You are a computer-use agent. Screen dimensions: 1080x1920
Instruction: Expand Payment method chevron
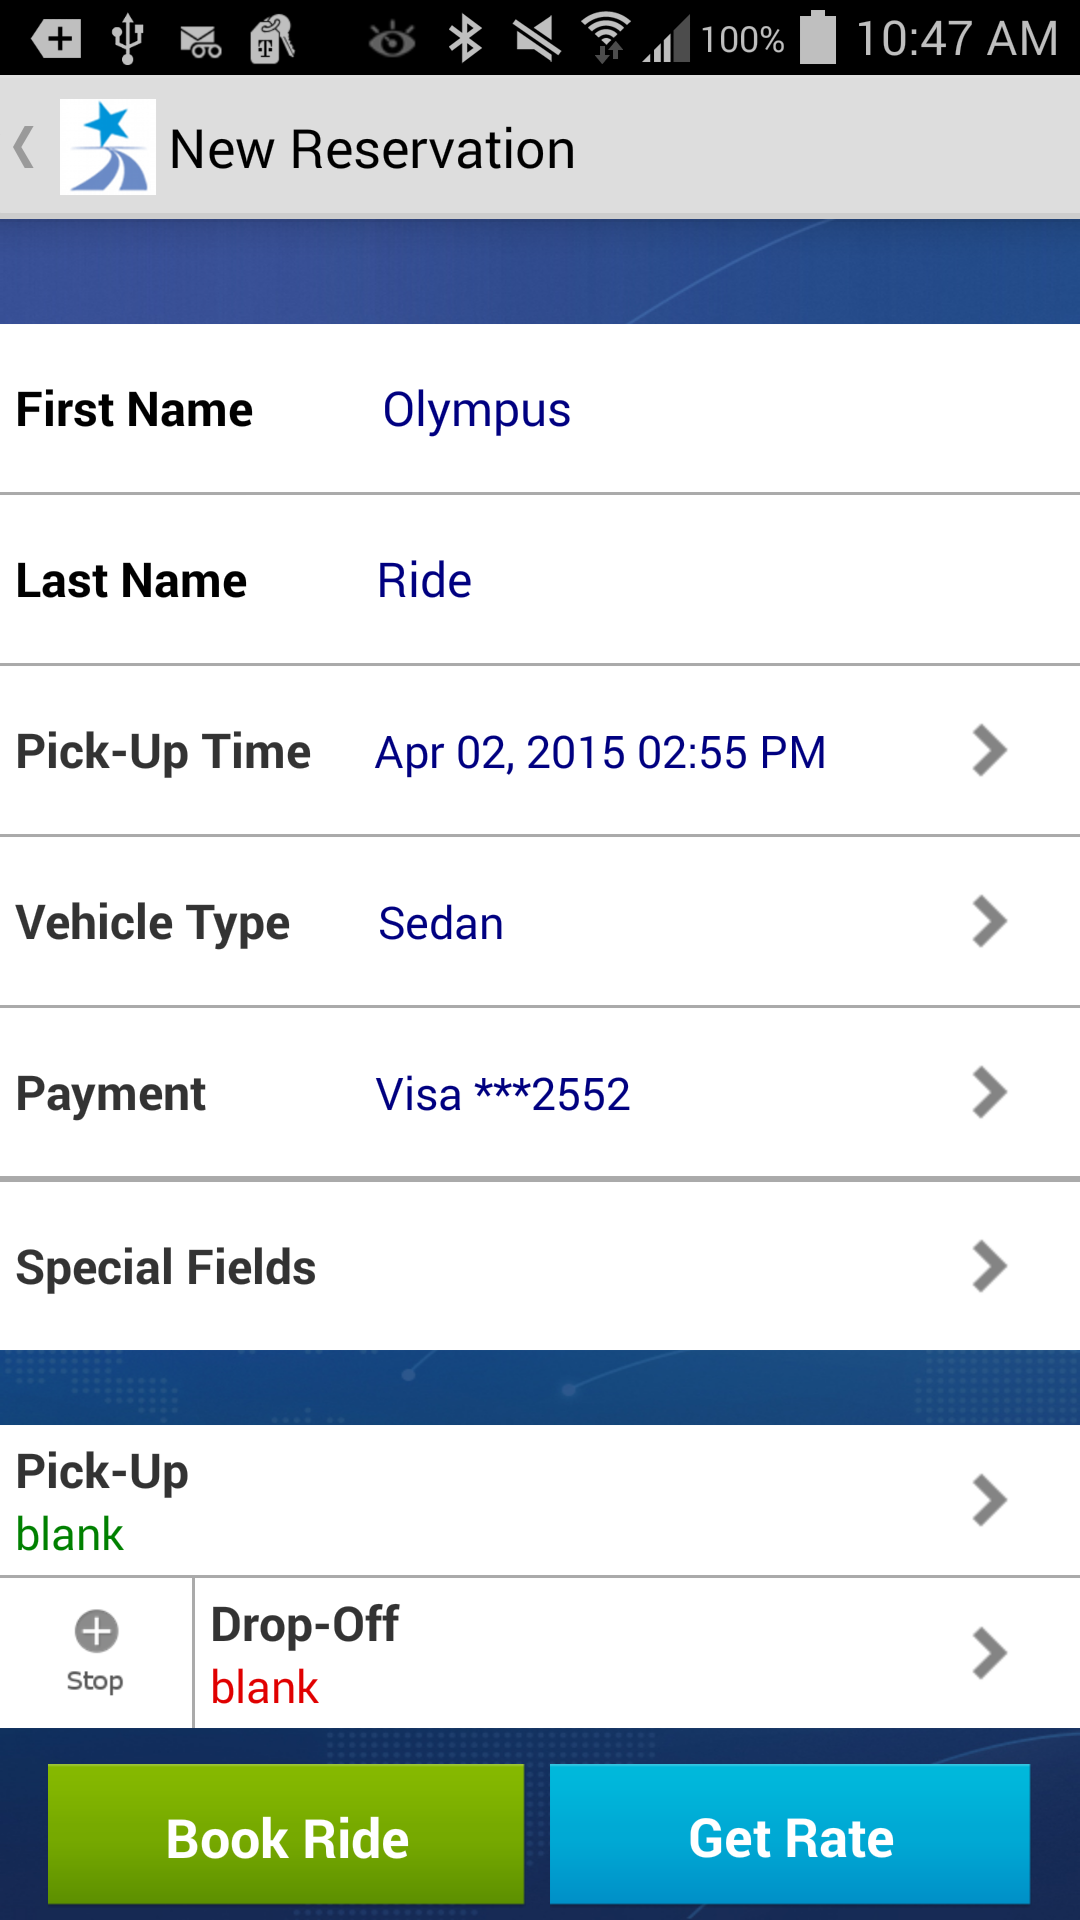point(989,1092)
